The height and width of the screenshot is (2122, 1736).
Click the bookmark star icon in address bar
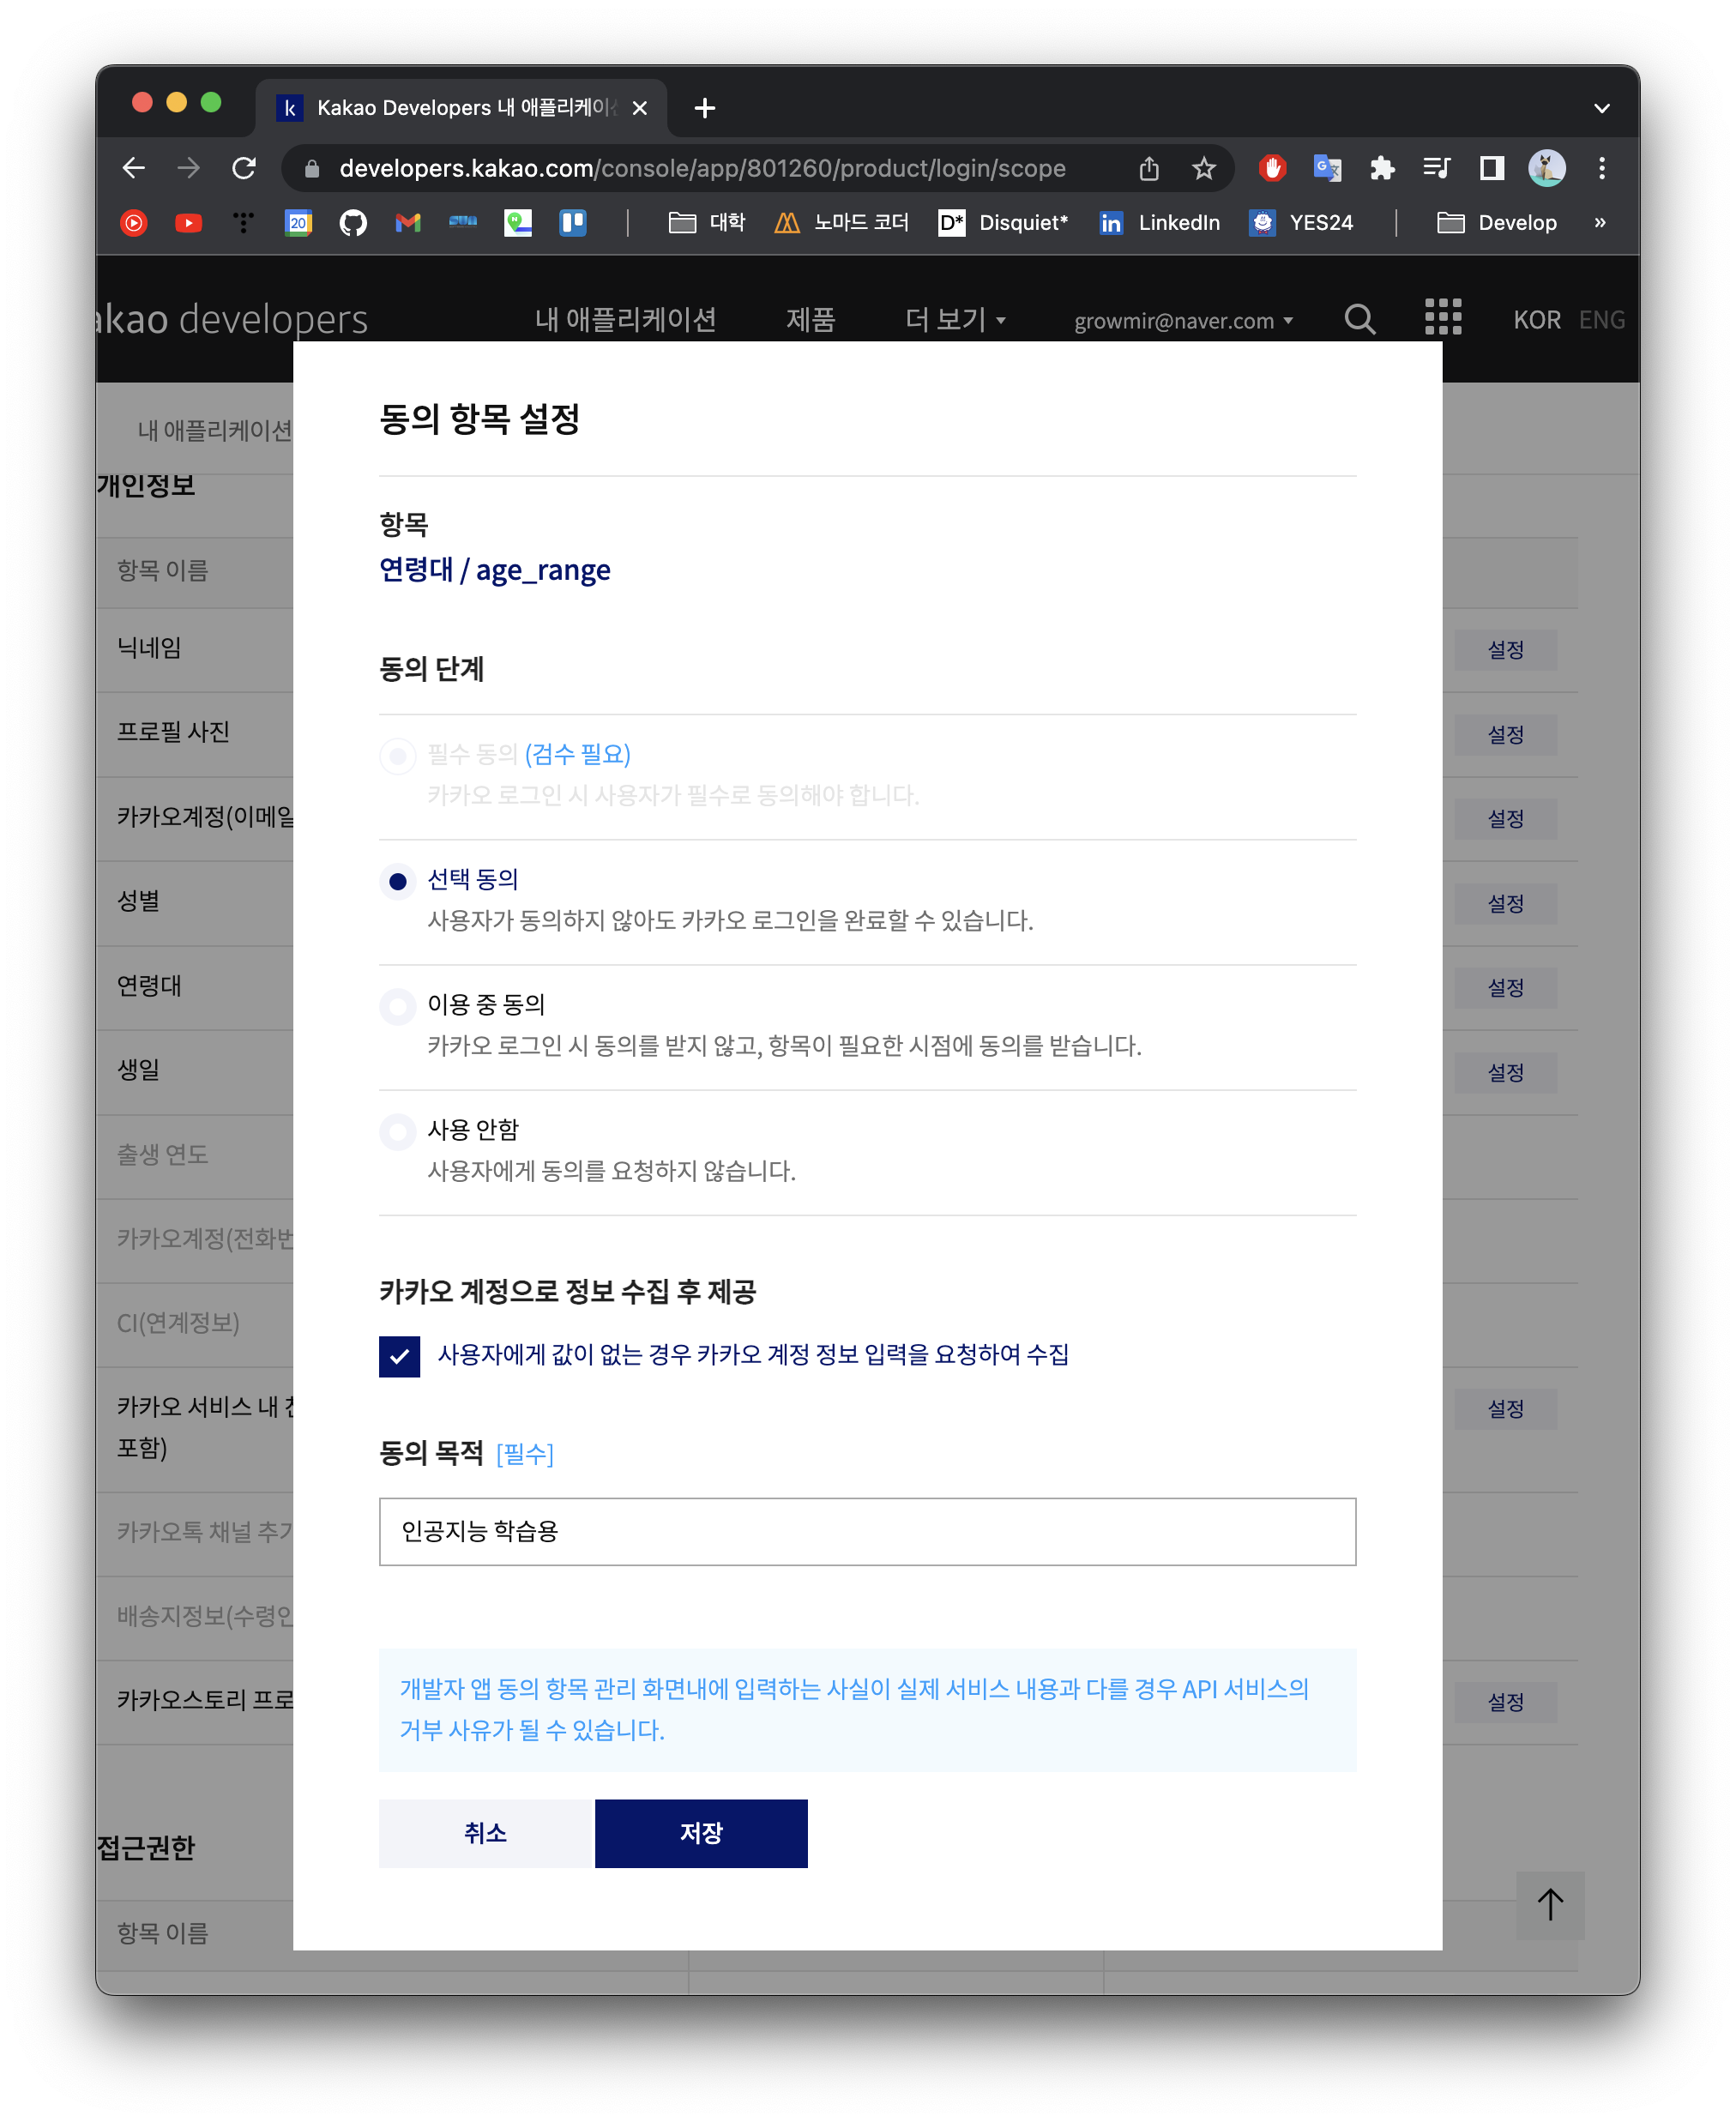point(1203,168)
